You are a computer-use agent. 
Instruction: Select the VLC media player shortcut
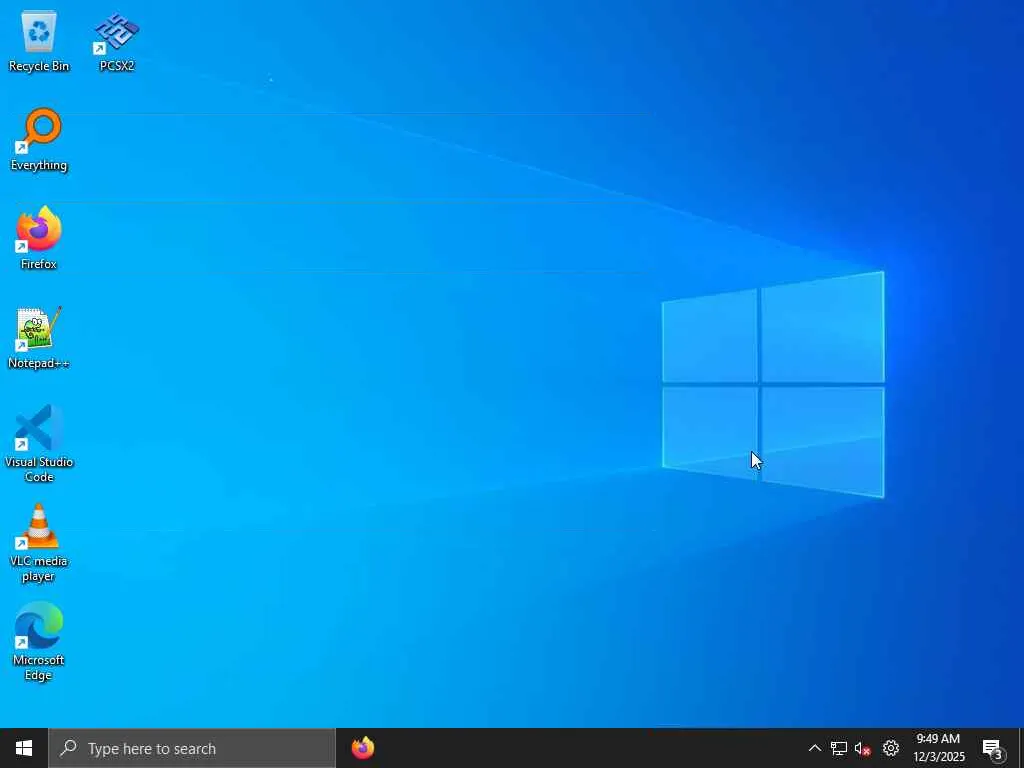click(x=39, y=543)
